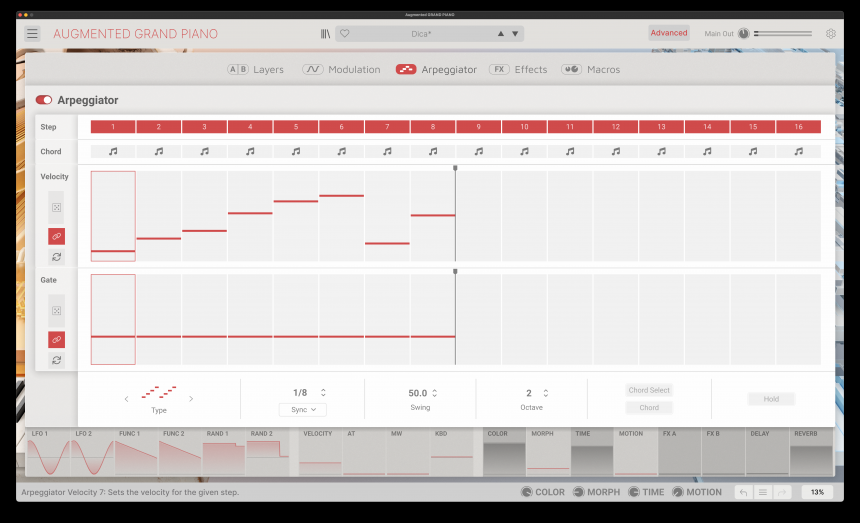Click the chord note icon for step 8

[433, 151]
